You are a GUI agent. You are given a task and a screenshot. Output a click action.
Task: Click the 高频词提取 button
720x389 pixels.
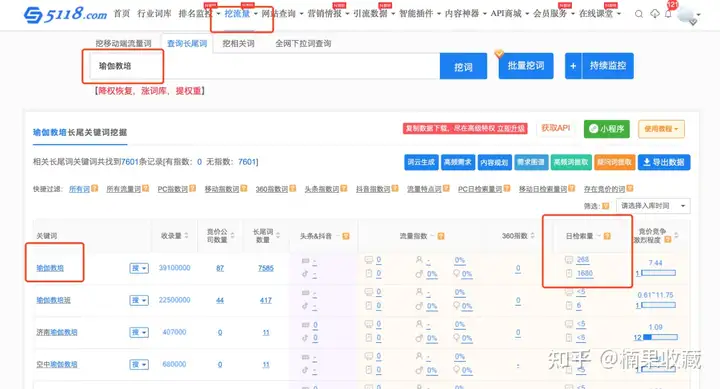pyautogui.click(x=571, y=162)
